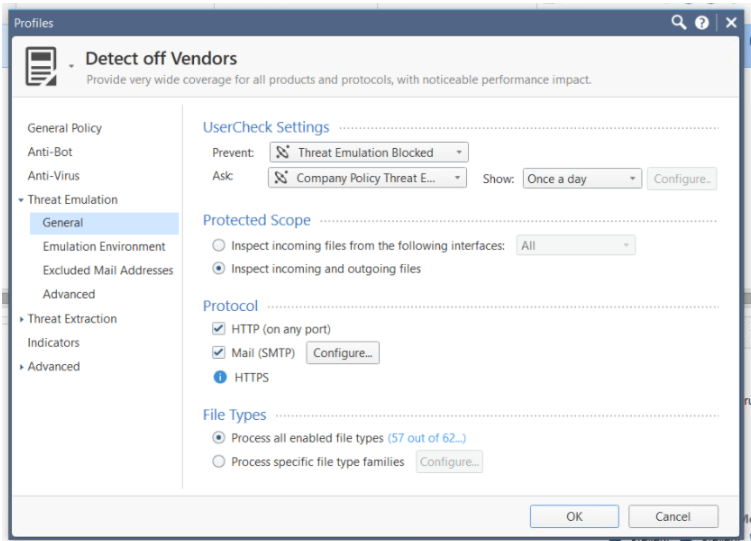Go to Emulation Environment section

(104, 247)
